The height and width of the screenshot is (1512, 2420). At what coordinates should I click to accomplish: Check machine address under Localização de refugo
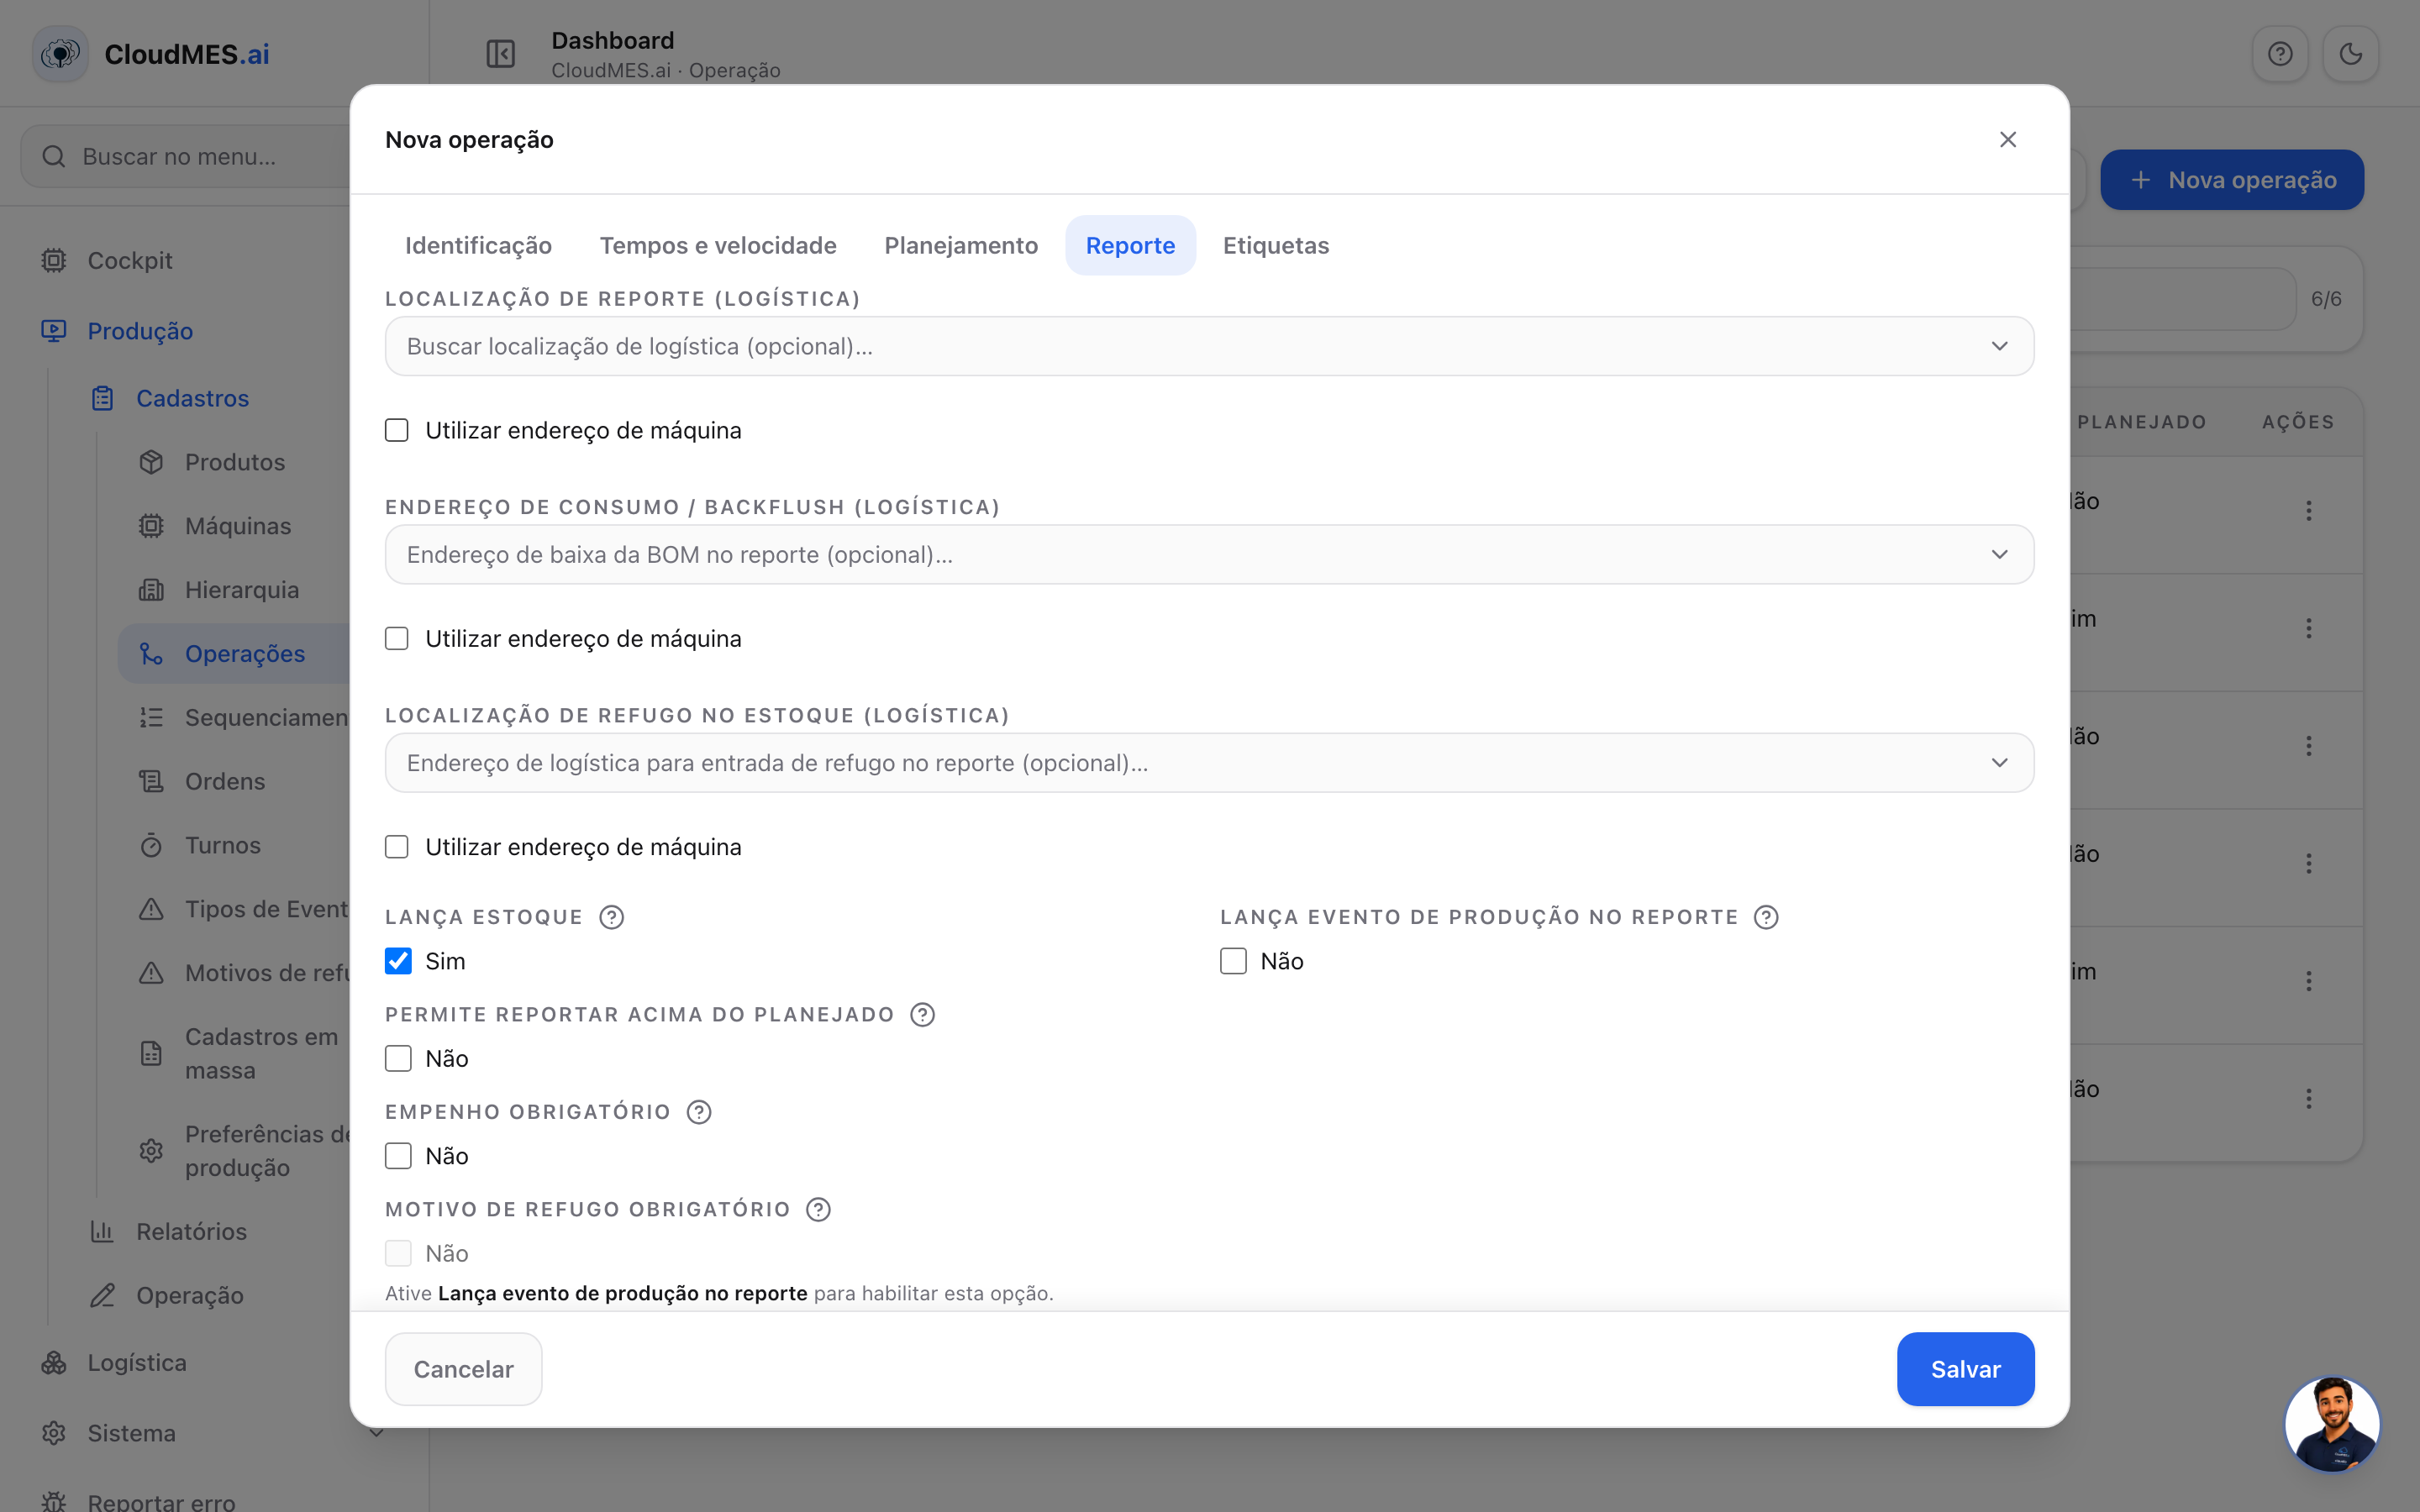pyautogui.click(x=397, y=847)
